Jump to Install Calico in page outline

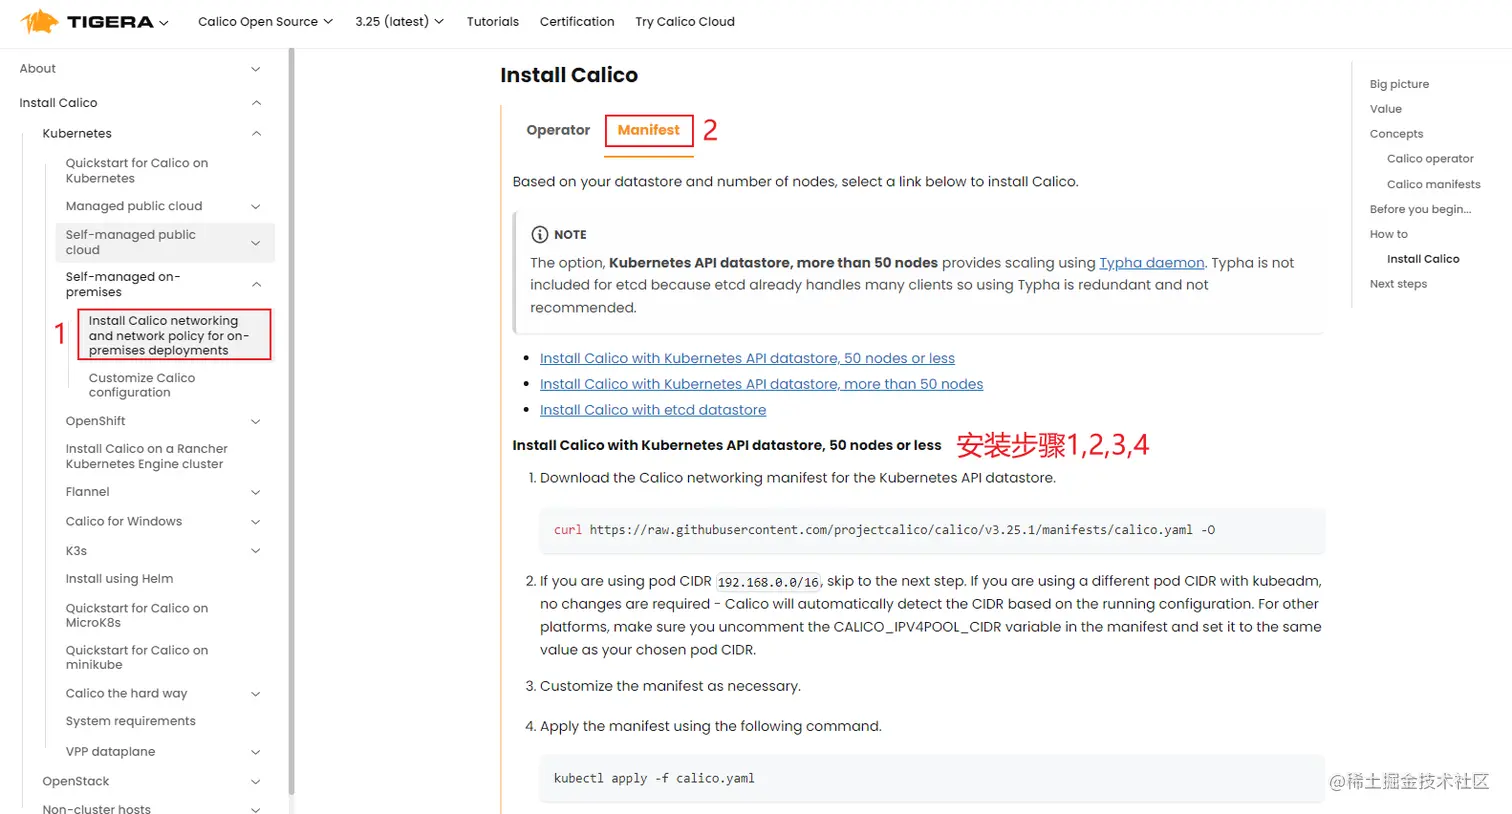(x=1423, y=259)
